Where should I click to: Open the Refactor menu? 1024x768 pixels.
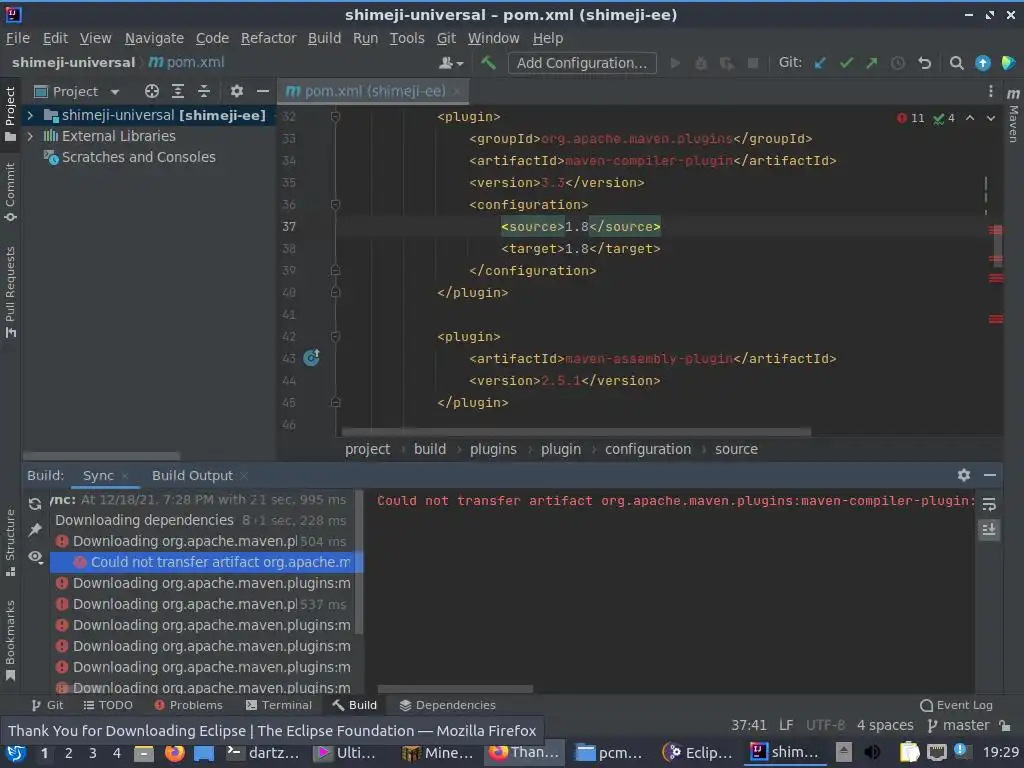(268, 39)
